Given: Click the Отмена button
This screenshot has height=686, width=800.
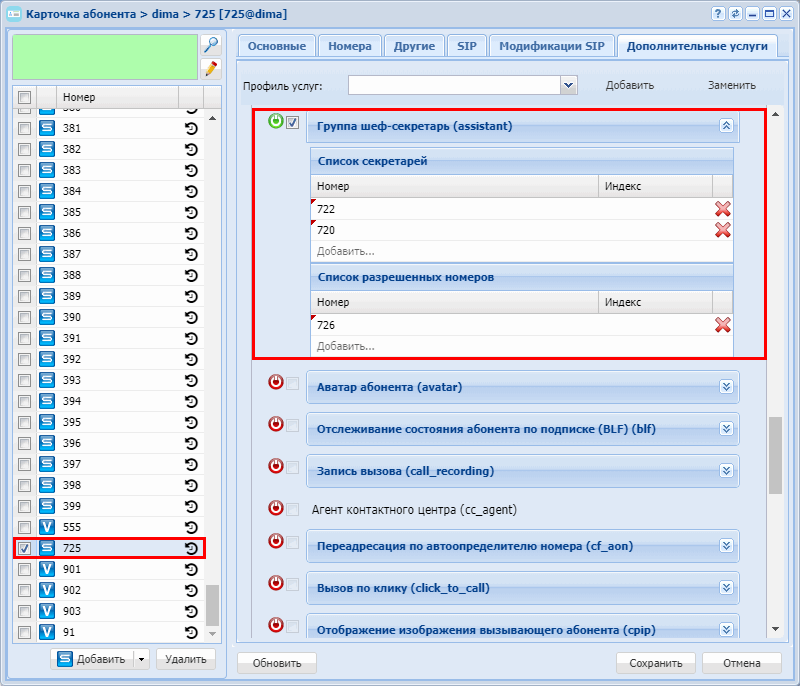Looking at the screenshot, I should pos(741,663).
